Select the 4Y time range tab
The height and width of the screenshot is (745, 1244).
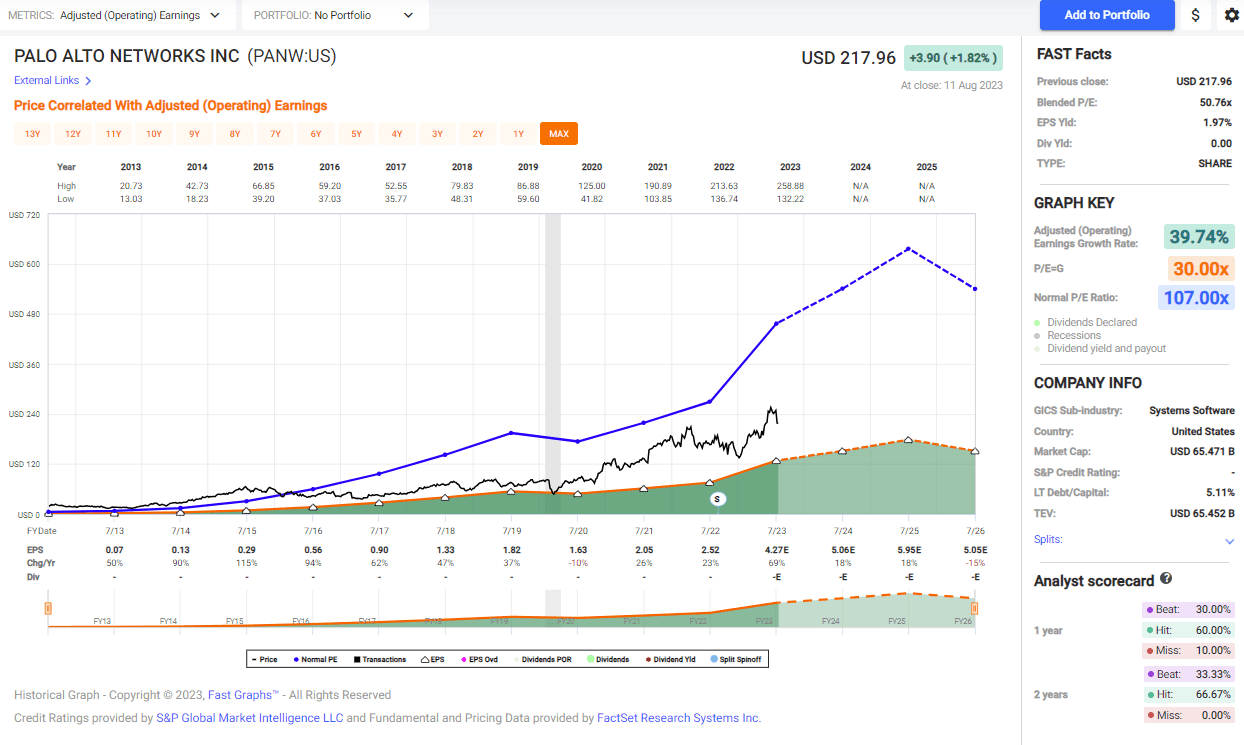coord(397,134)
